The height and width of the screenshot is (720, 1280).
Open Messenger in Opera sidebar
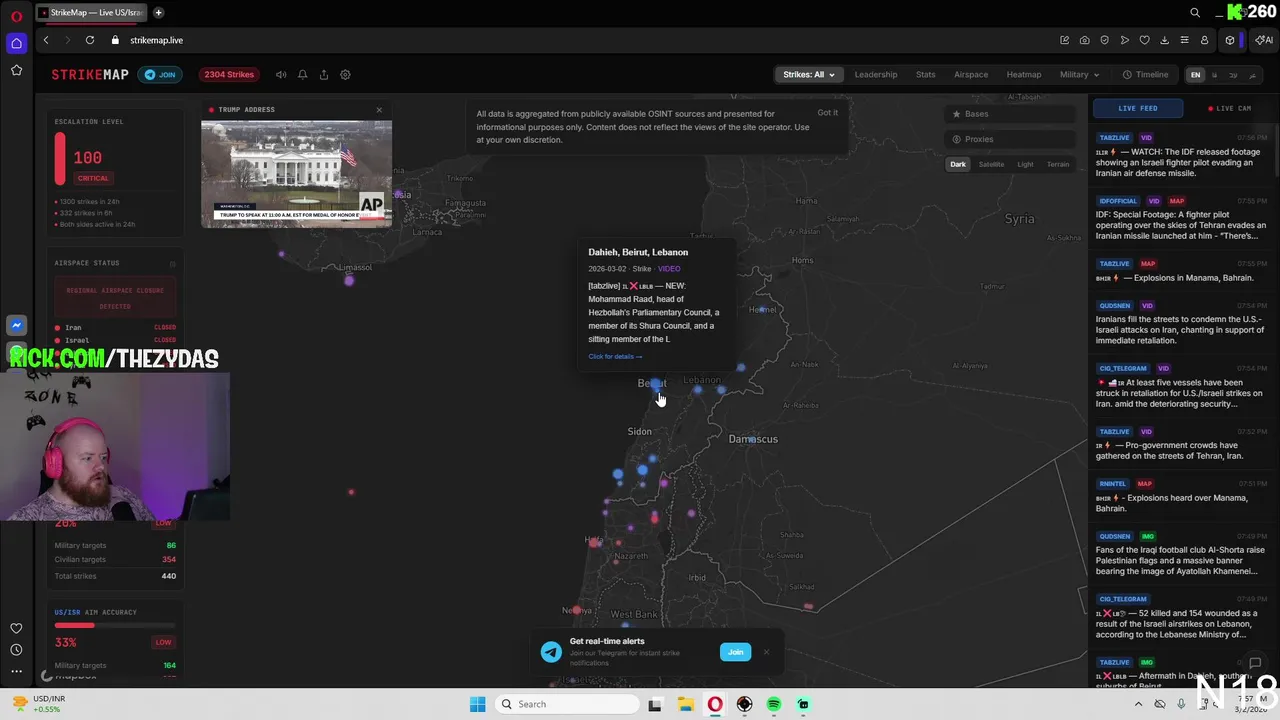(16, 325)
